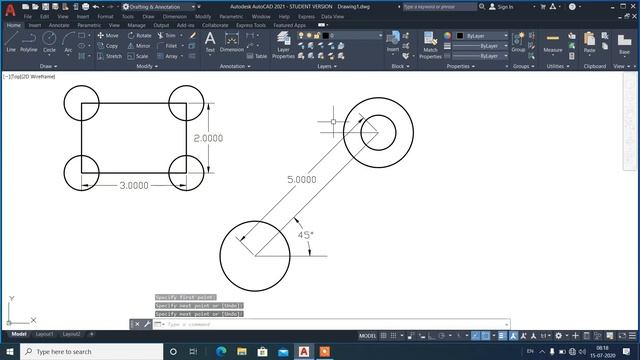Close the command line with X button
640x360 pixels.
tap(137, 324)
